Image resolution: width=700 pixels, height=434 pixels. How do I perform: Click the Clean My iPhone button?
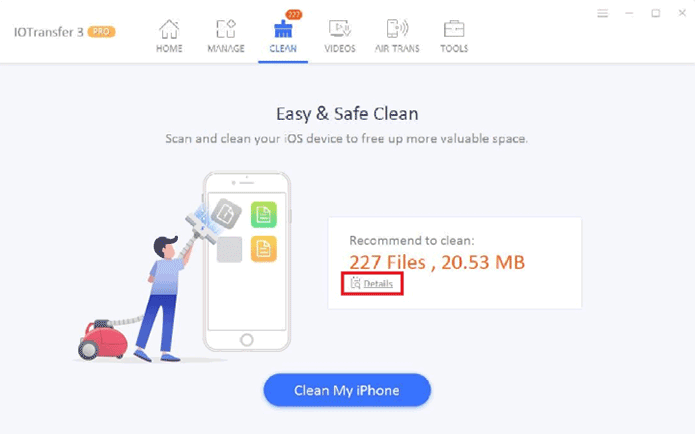point(347,390)
